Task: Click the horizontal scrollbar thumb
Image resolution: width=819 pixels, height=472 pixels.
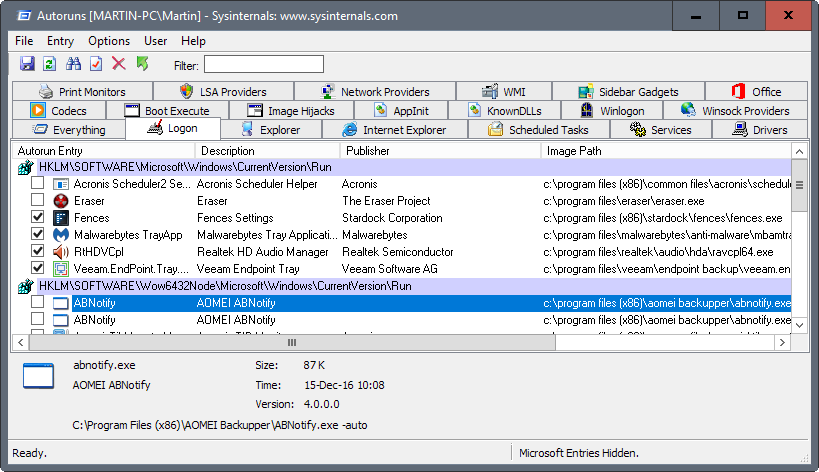Action: (x=292, y=343)
